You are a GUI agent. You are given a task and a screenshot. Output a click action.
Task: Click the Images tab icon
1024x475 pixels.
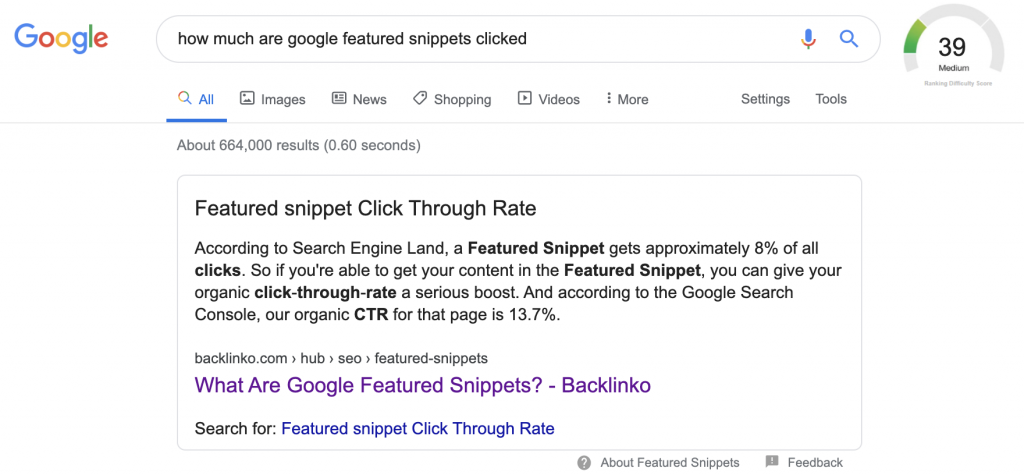(247, 98)
